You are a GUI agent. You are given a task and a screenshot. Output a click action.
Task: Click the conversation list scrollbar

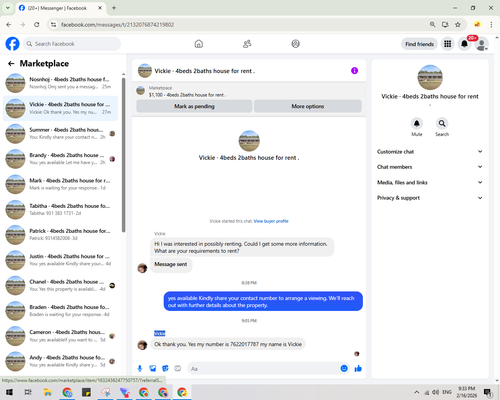click(x=124, y=155)
